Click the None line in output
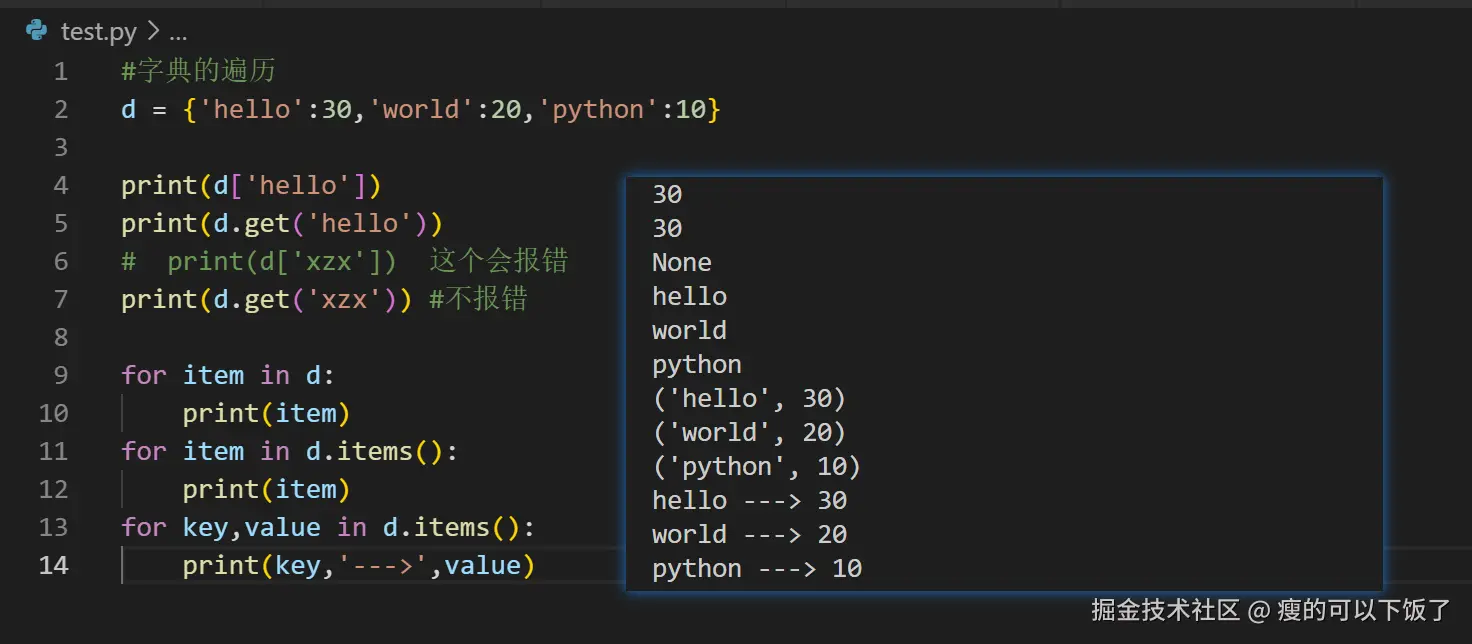The width and height of the screenshot is (1472, 644). (x=681, y=262)
